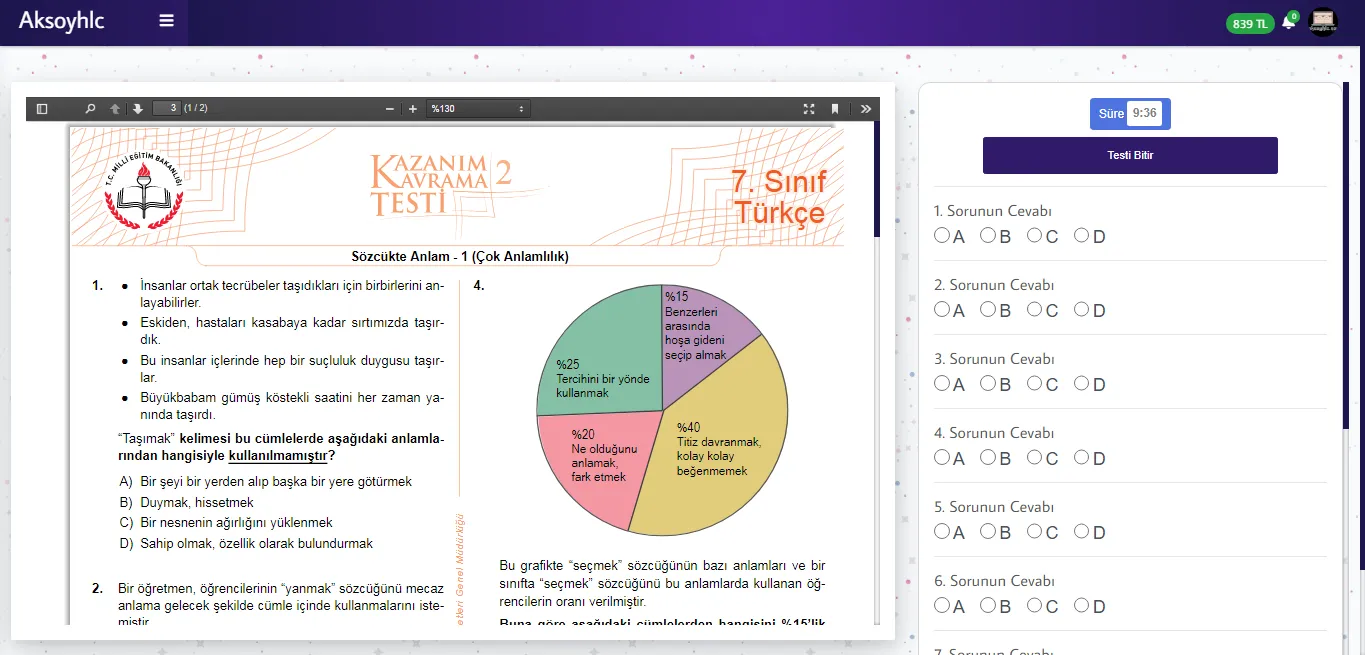
Task: Select answer C for question 6
Action: 1034,605
